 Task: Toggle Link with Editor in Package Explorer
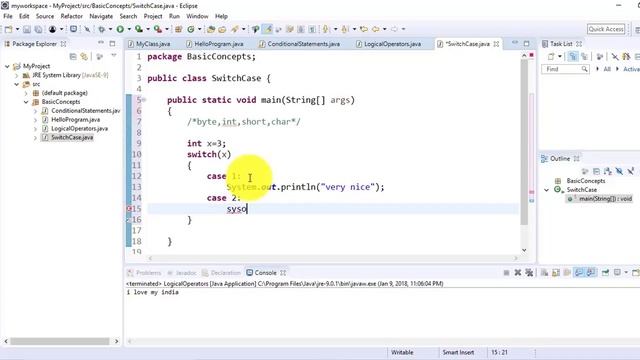tap(84, 56)
